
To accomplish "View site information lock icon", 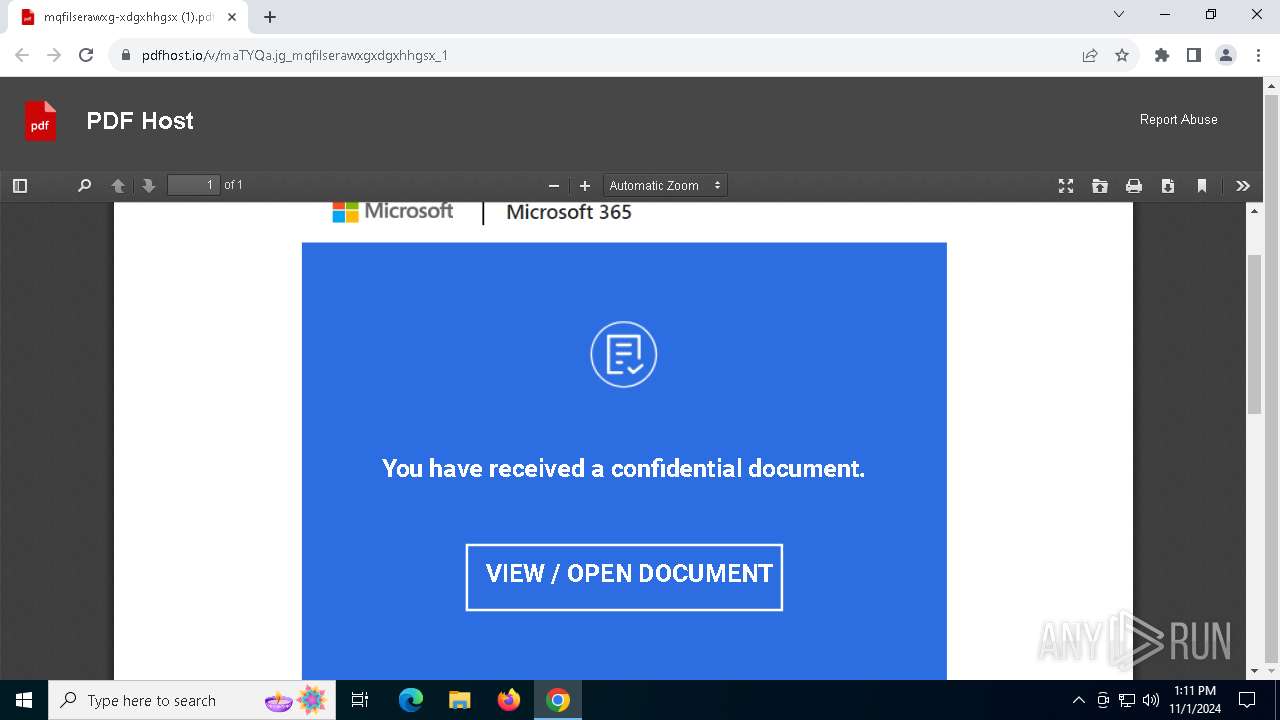I will click(126, 55).
